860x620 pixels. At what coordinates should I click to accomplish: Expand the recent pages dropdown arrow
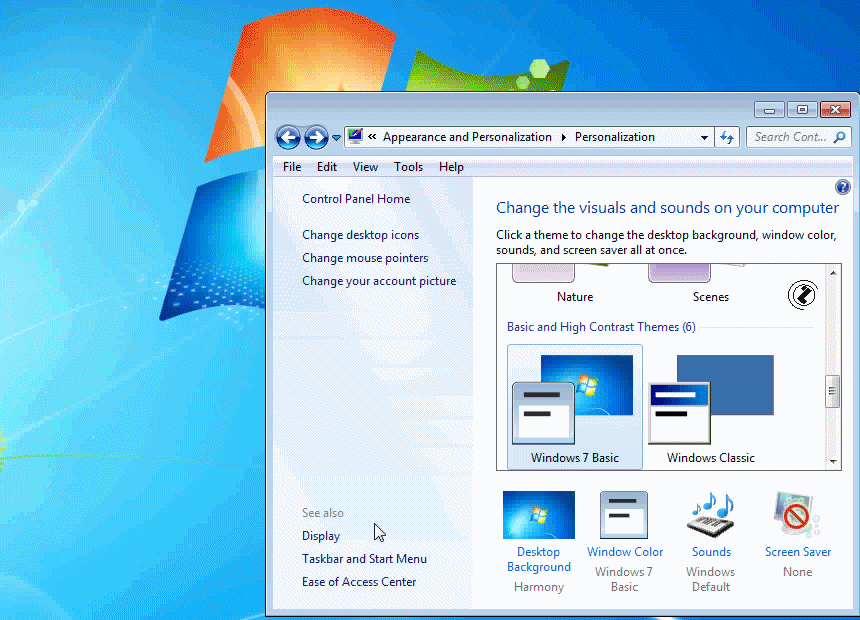(336, 138)
